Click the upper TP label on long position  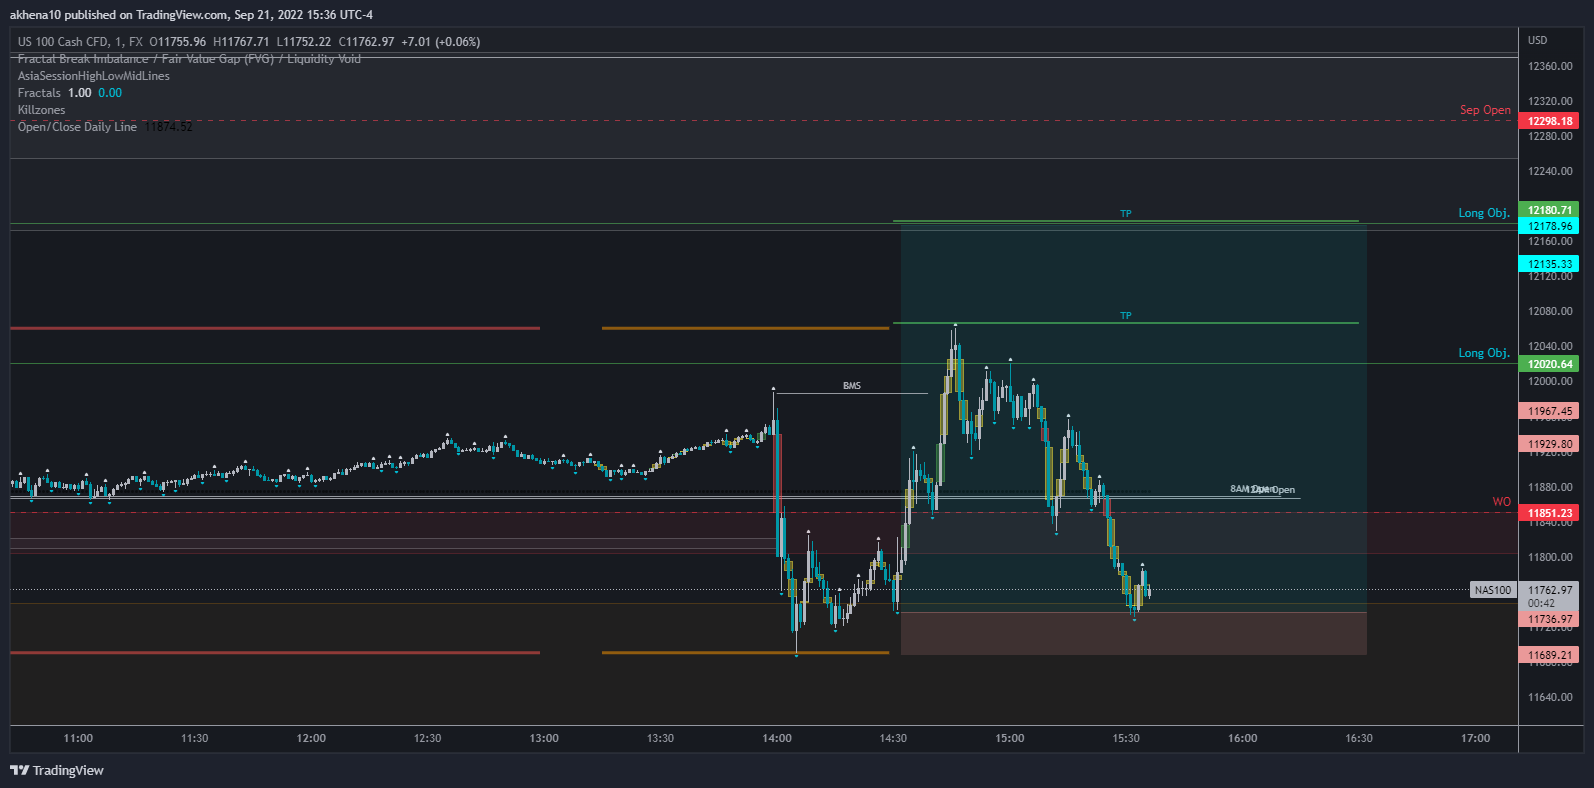[x=1125, y=214]
